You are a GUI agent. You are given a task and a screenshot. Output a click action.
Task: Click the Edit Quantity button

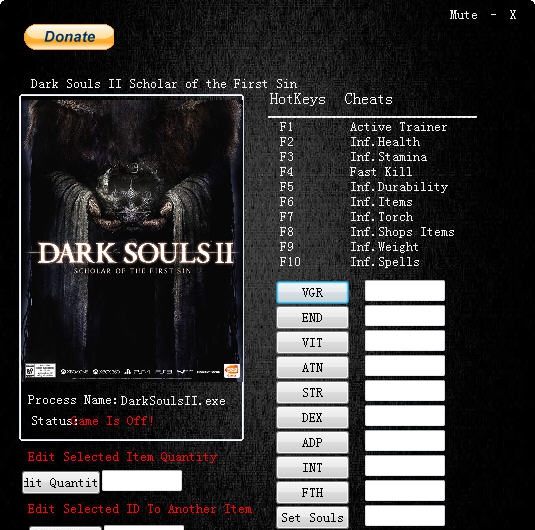(x=61, y=482)
